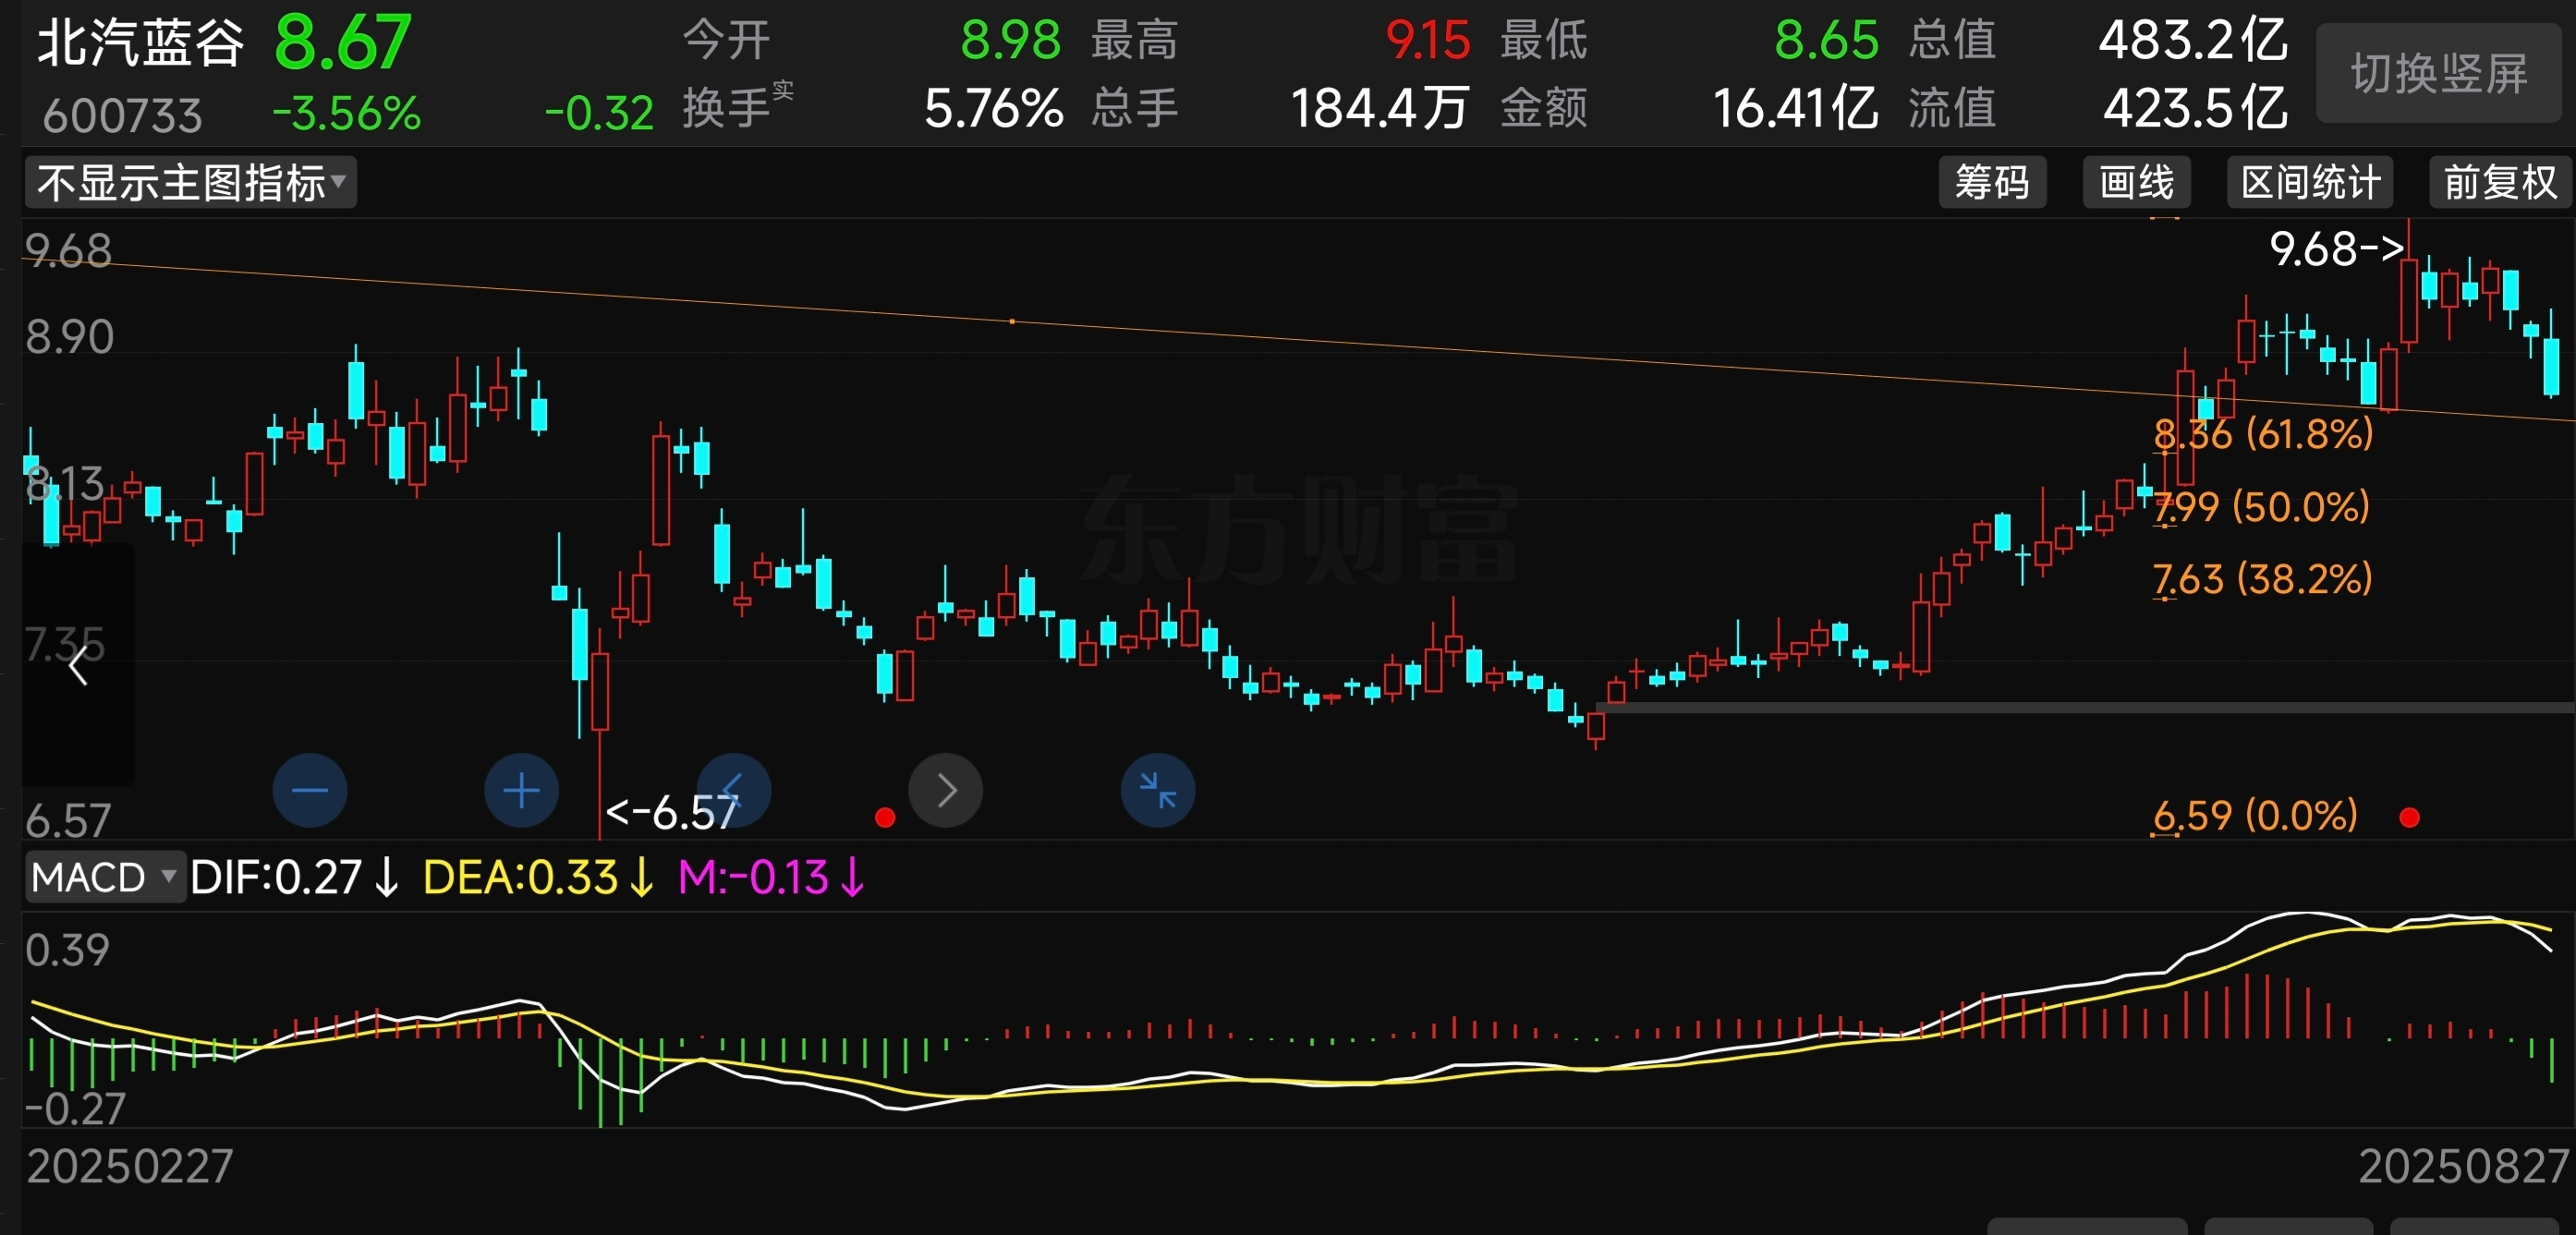Click the 筹码 button
Screen dimensions: 2576x1235
1992,182
